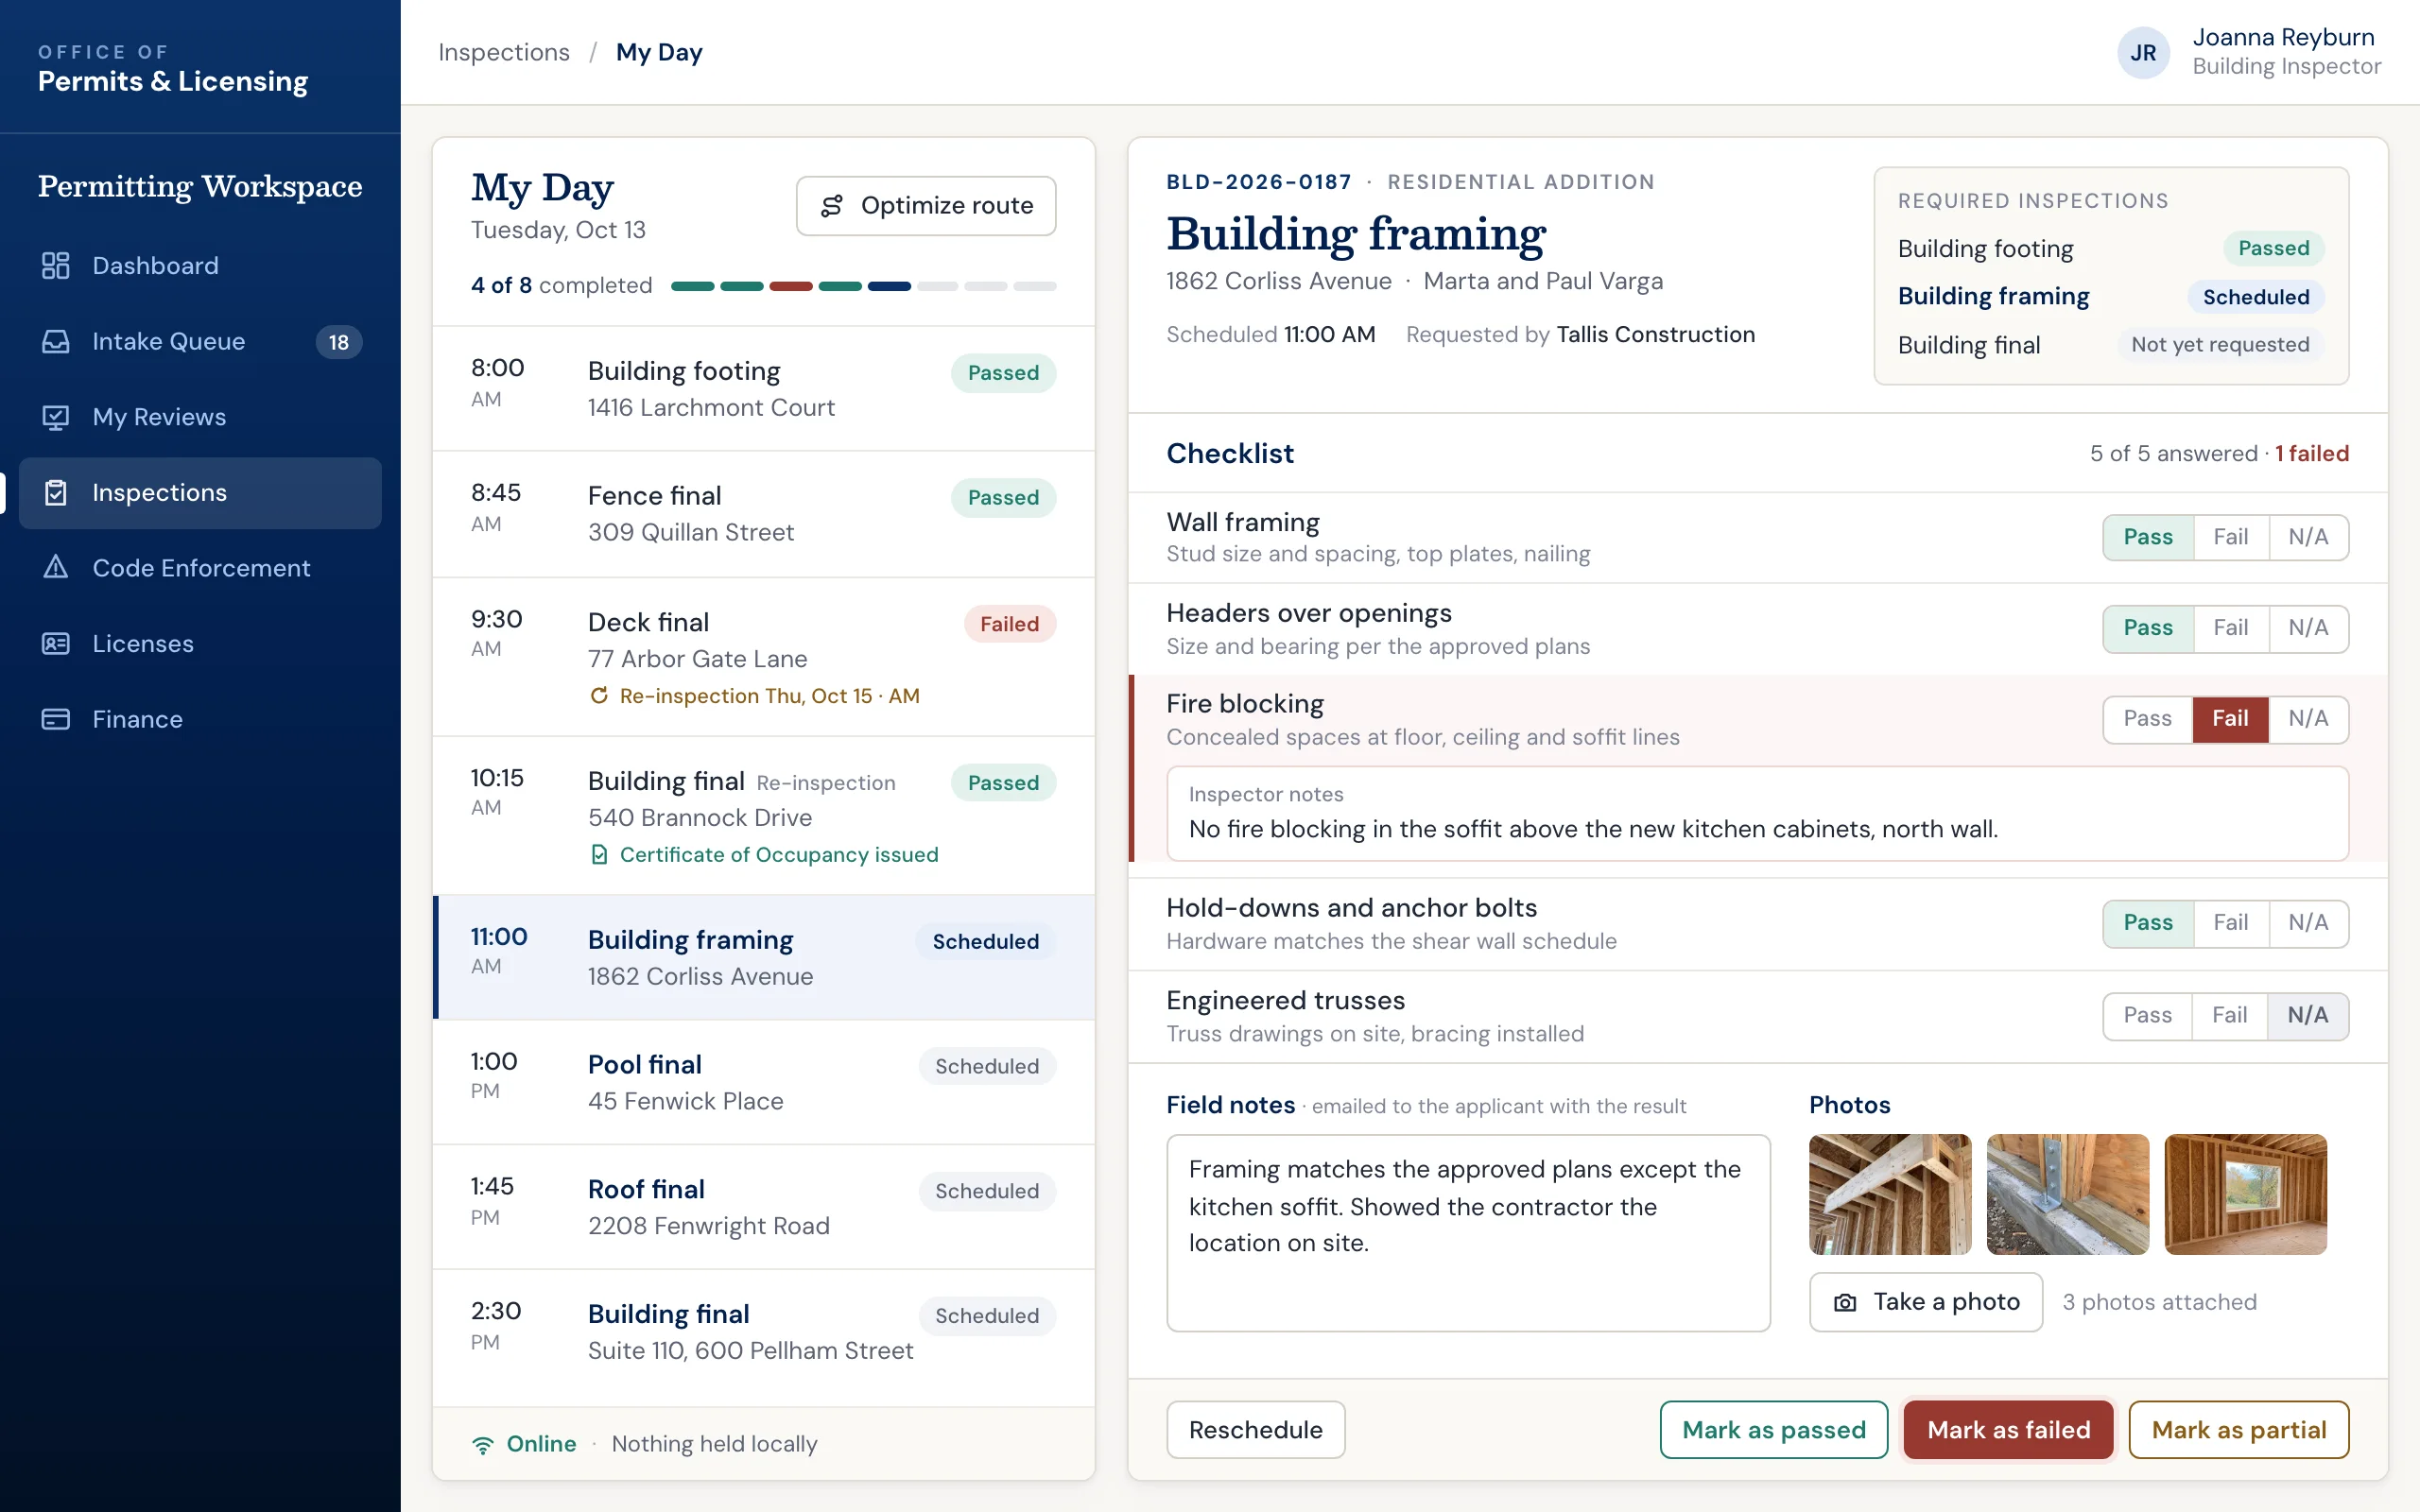This screenshot has width=2420, height=1512.
Task: Set Hold-downs and anchor bolts to Fail
Action: (2230, 923)
